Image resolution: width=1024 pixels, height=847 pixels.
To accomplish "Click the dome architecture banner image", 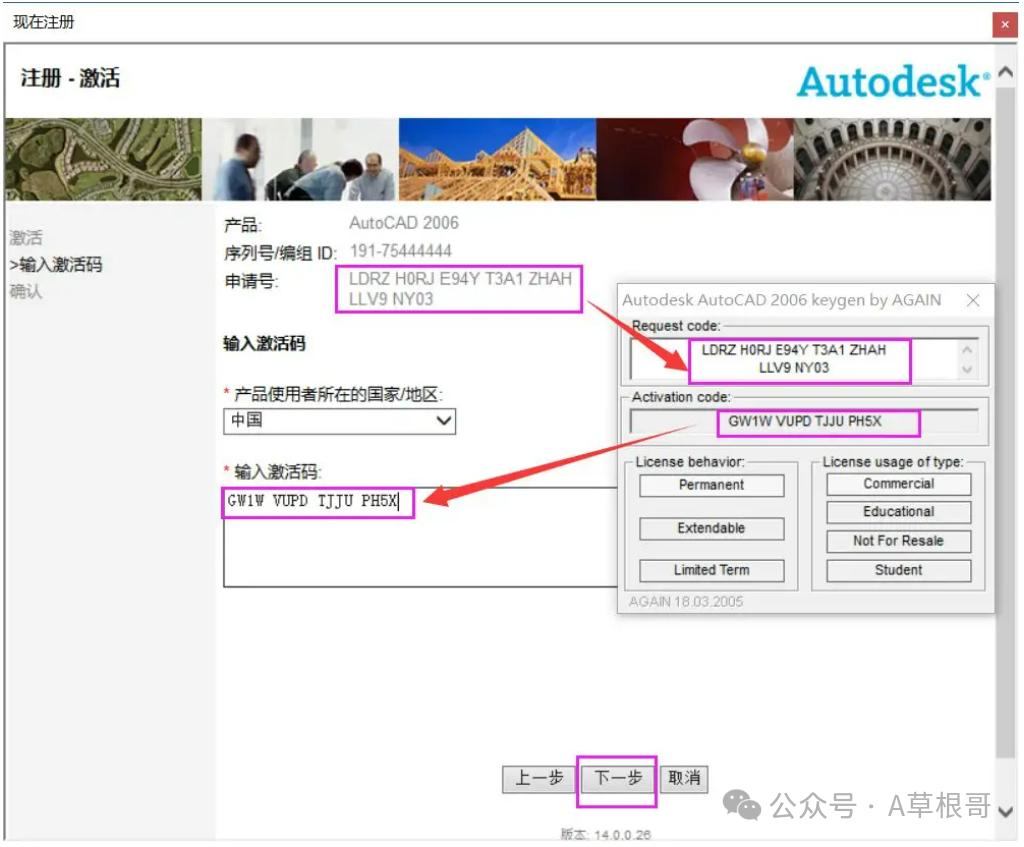I will [x=892, y=160].
